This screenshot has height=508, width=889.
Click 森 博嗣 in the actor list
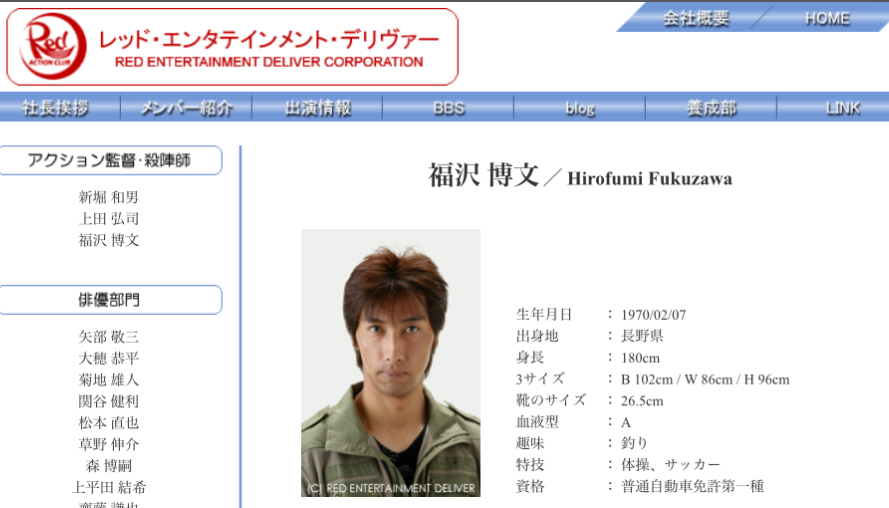click(109, 466)
